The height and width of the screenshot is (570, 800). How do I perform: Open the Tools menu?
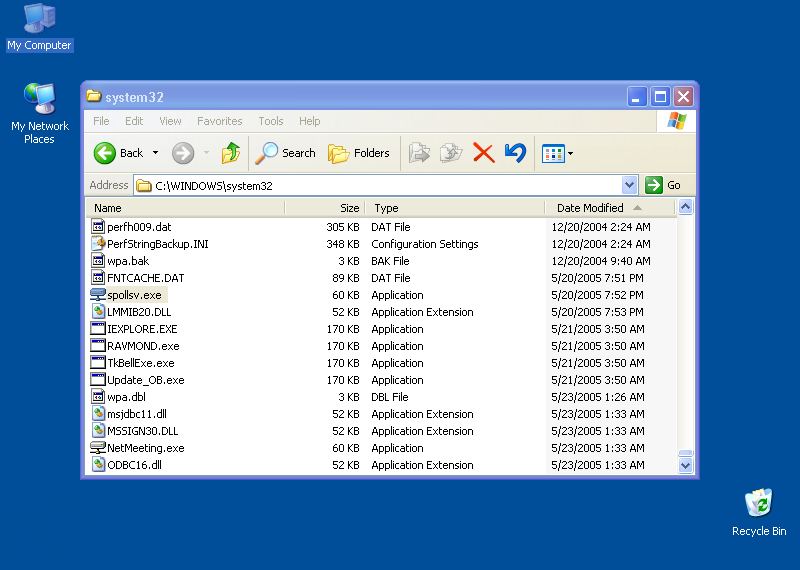tap(270, 121)
